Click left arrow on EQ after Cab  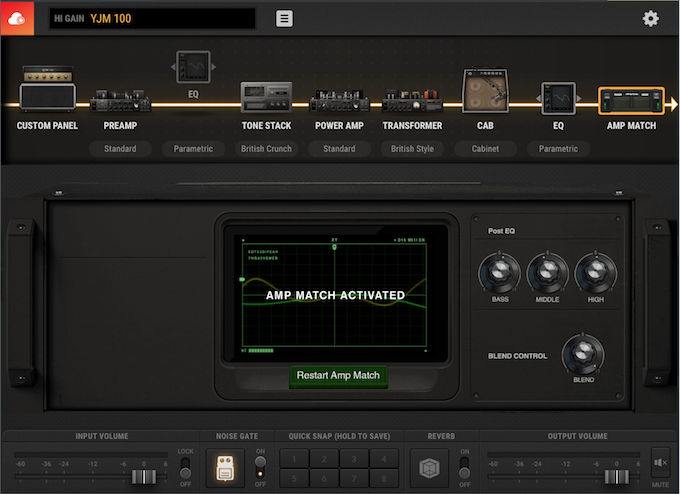[x=538, y=98]
